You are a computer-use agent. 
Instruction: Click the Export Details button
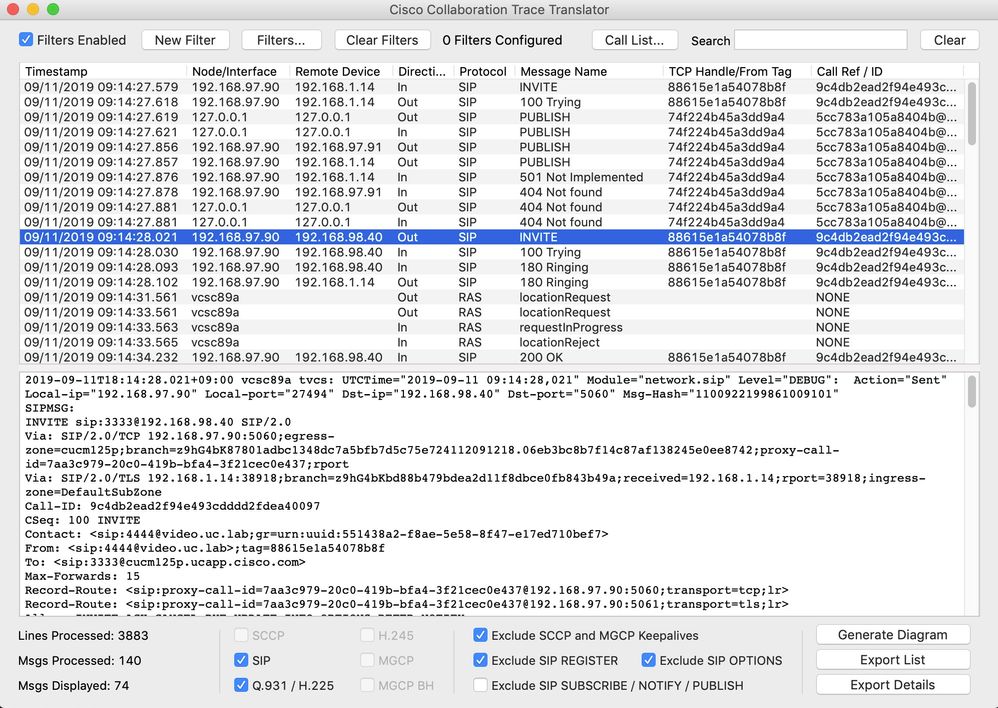pos(892,685)
